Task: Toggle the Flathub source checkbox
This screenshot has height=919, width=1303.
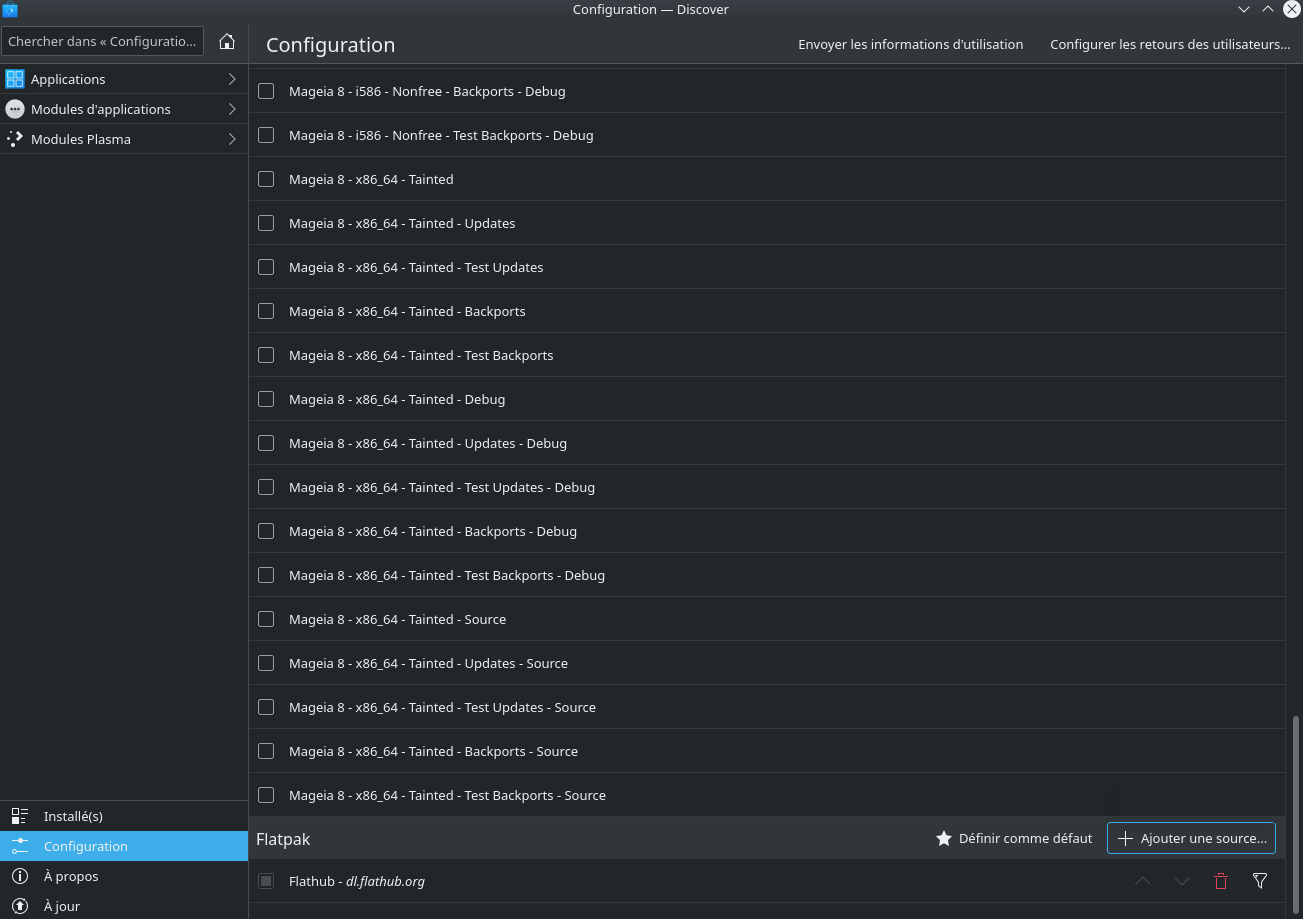Action: [266, 881]
